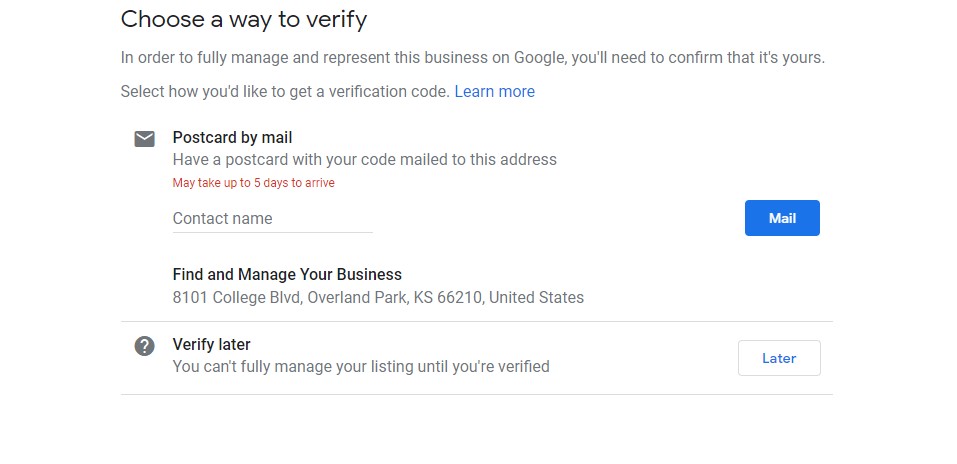This screenshot has height=464, width=957.
Task: Click the word 'Google' in the intro sentence
Action: pos(540,58)
